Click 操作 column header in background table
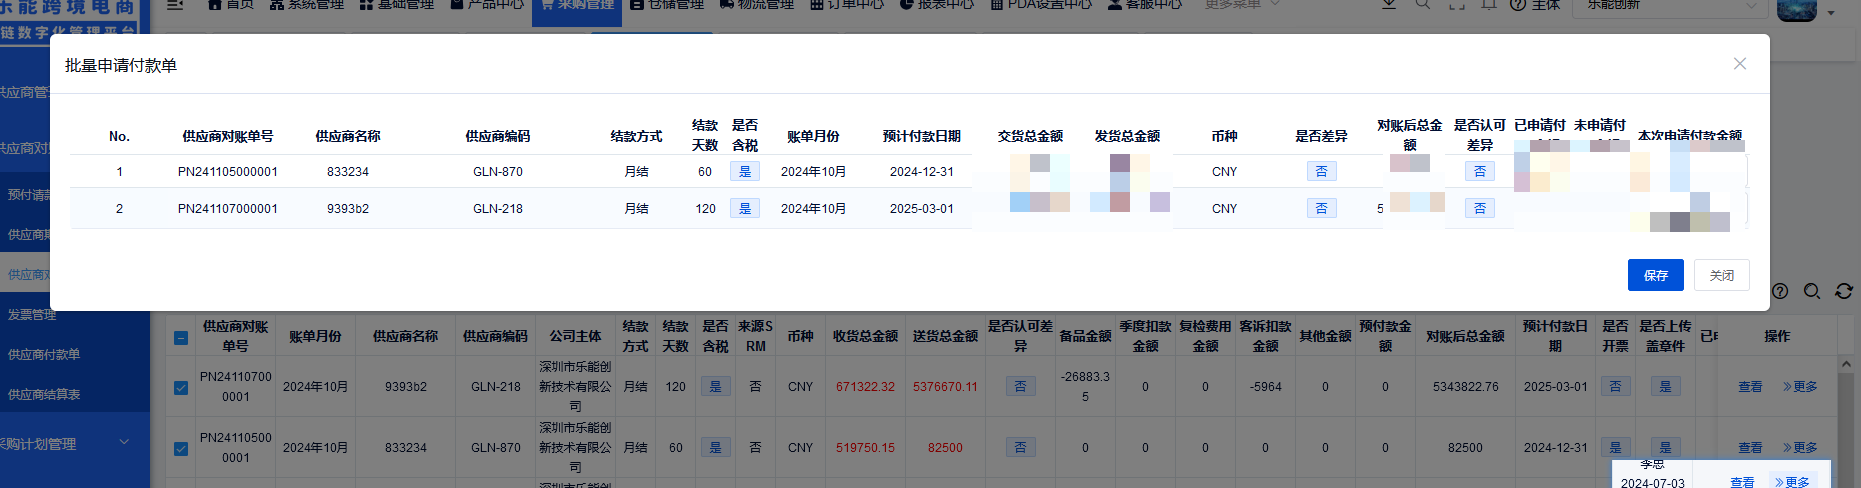Viewport: 1861px width, 488px height. point(1777,336)
